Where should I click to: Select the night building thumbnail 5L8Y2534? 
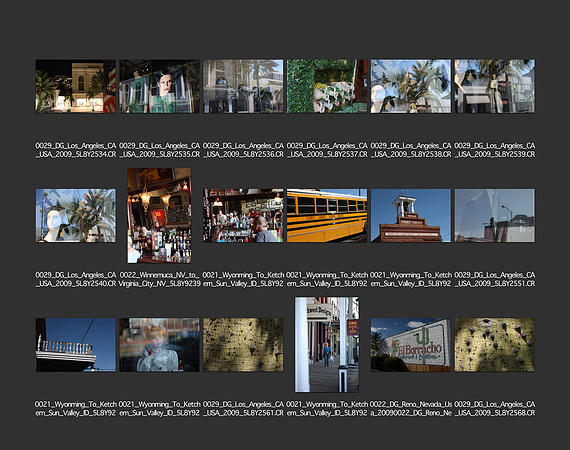coord(76,86)
